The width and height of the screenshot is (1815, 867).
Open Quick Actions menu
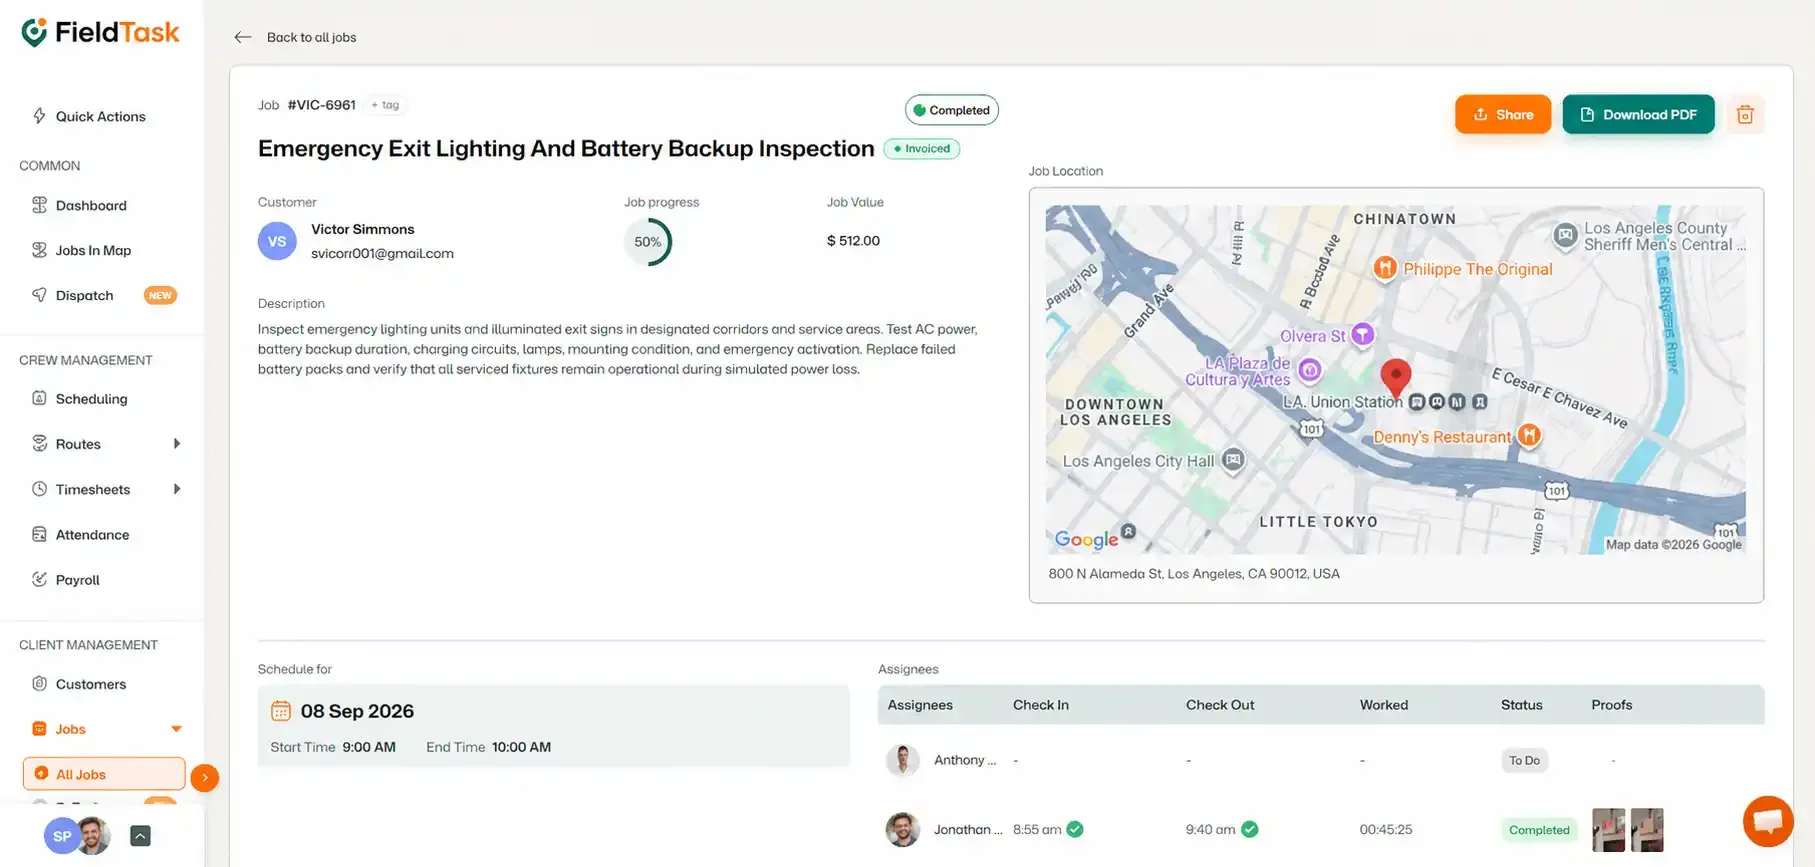[x=100, y=116]
